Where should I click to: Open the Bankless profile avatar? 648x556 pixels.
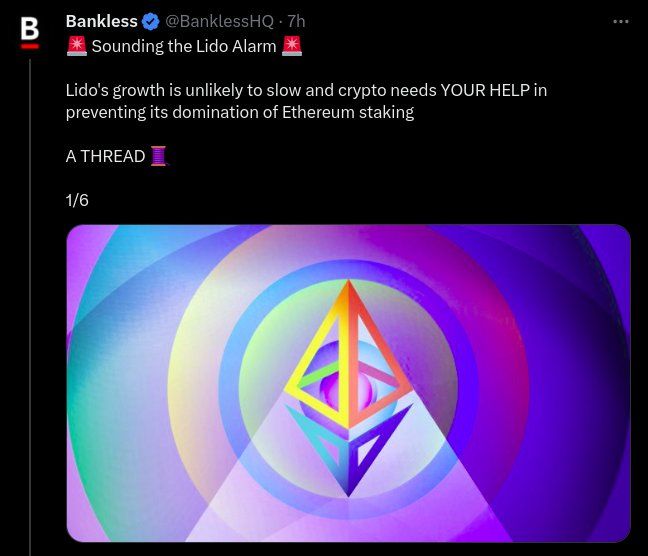[30, 31]
